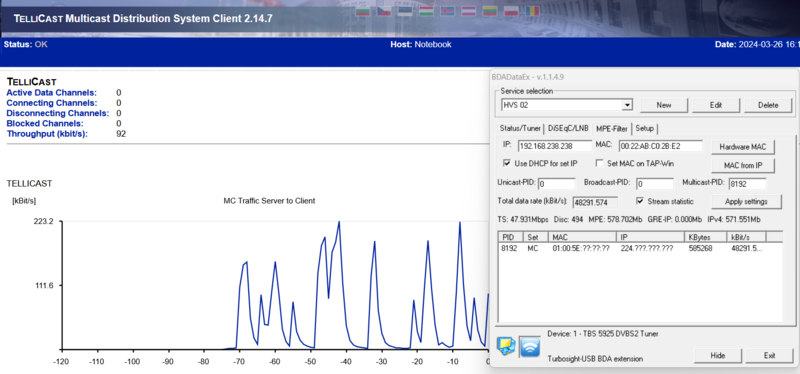Click the Multicast-PID field showing 8192
800x374 pixels.
747,183
